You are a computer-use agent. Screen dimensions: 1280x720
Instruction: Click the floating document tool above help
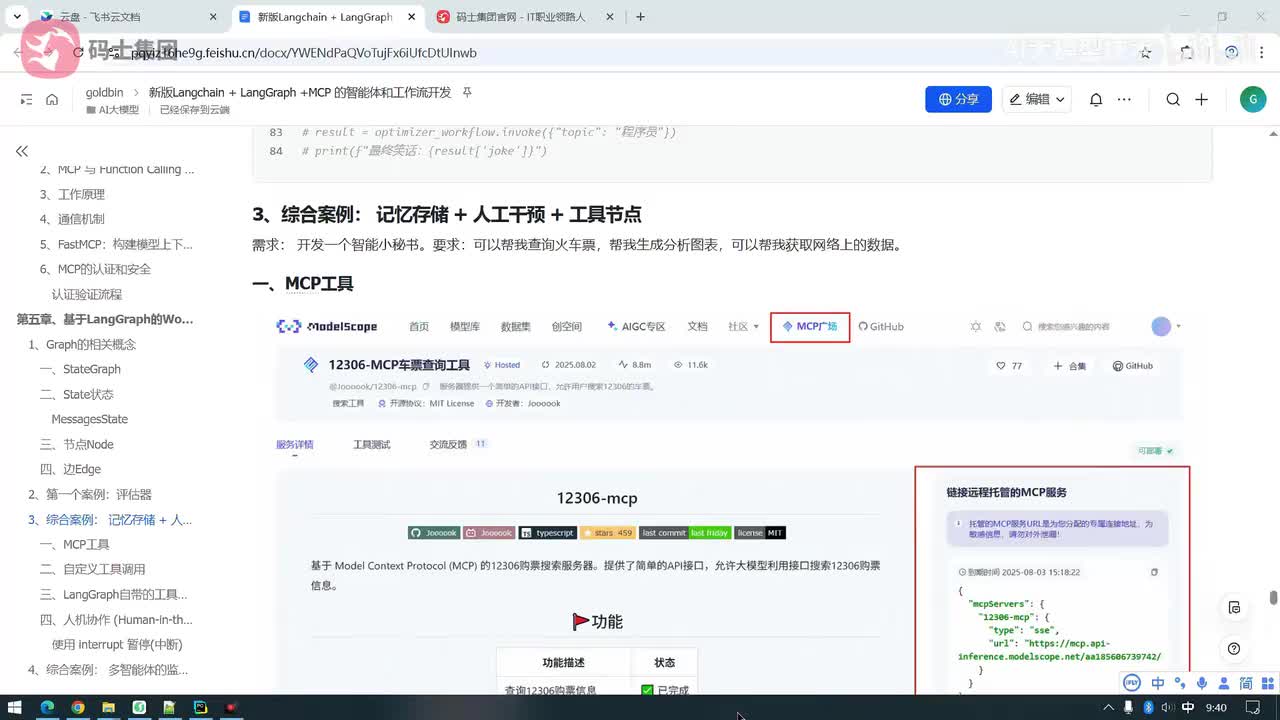coord(1234,607)
